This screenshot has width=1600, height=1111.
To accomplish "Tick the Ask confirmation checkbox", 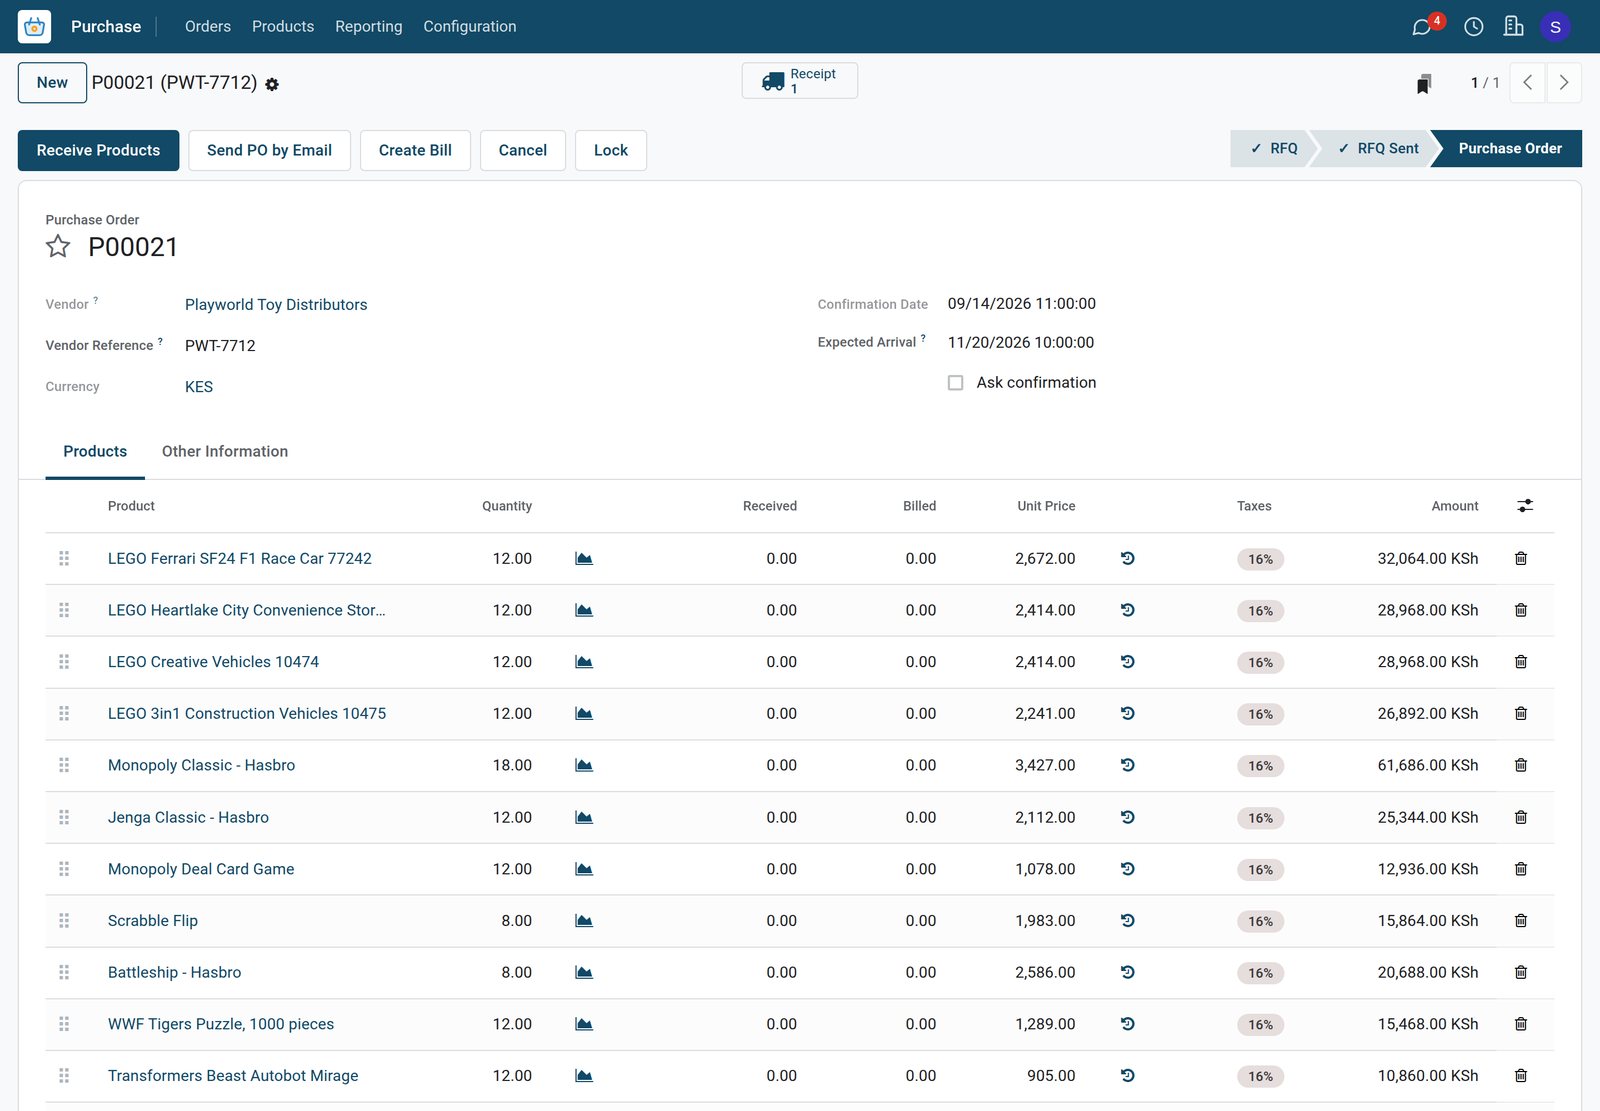I will pos(956,383).
